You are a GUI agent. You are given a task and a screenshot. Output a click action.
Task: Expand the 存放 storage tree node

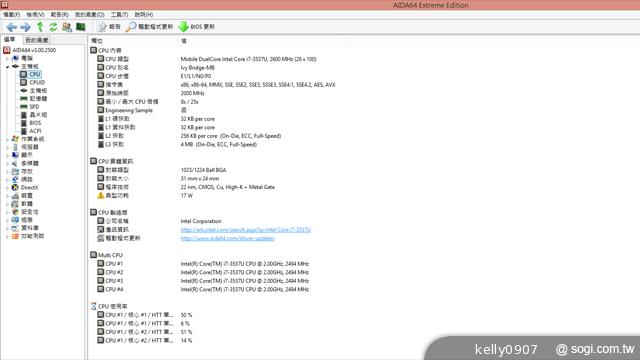coord(7,171)
